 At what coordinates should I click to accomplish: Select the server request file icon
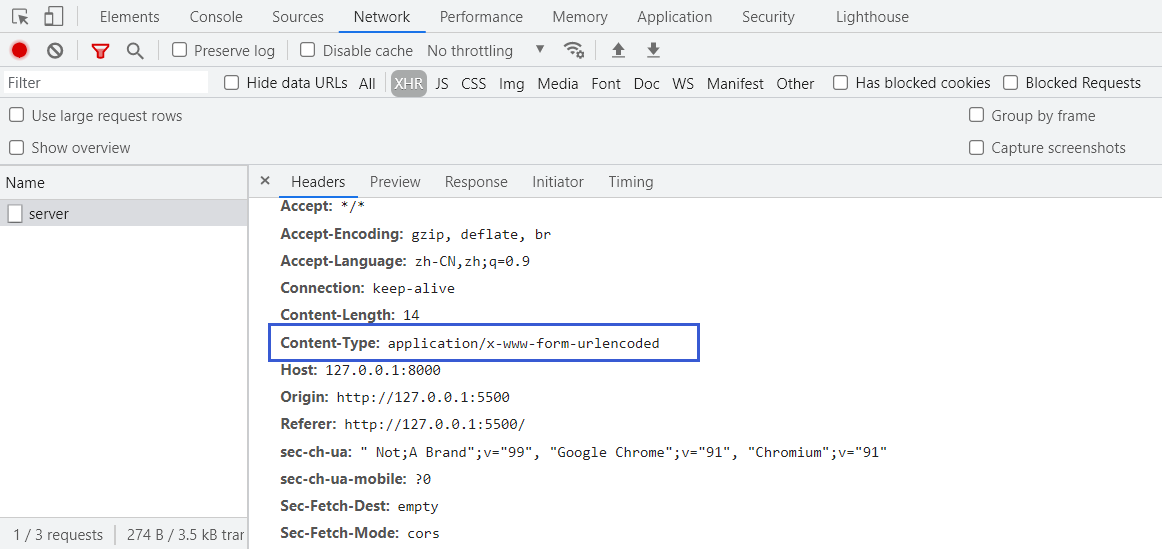tap(15, 214)
